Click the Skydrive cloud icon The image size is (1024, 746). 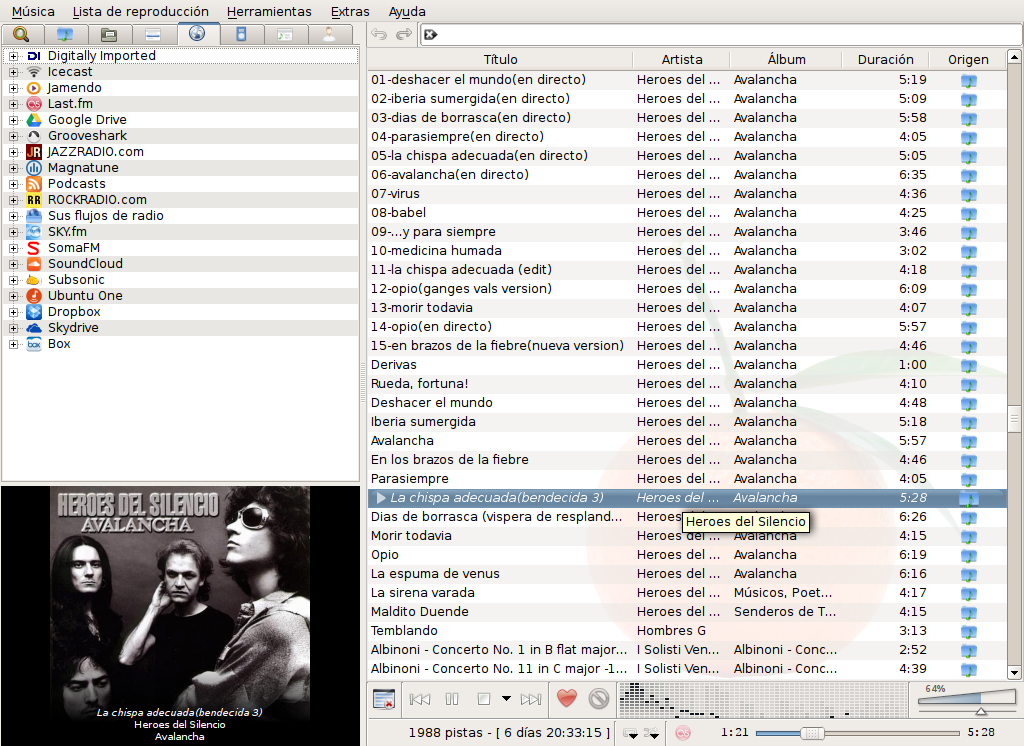pos(34,328)
